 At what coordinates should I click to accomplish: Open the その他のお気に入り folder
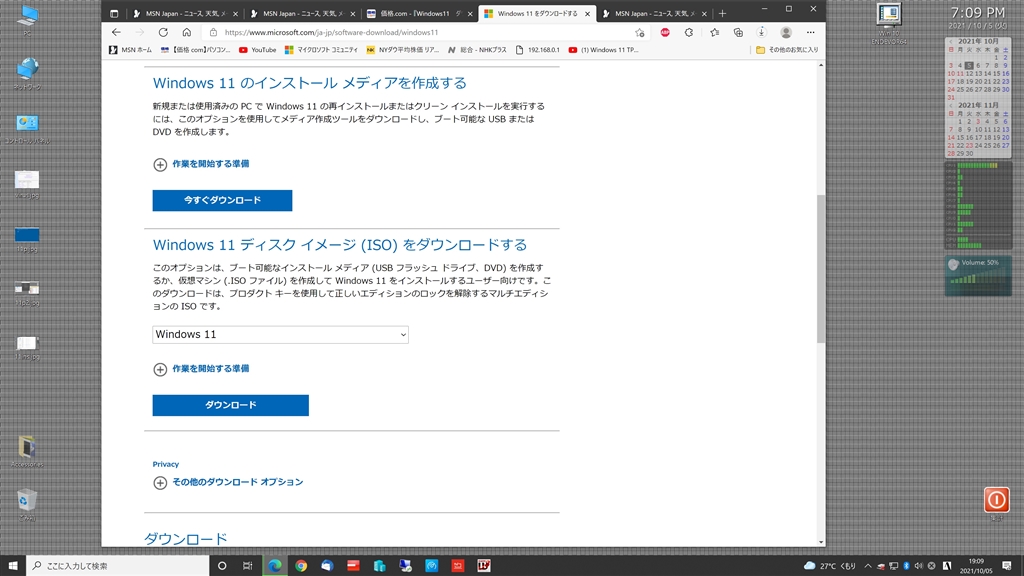[787, 50]
